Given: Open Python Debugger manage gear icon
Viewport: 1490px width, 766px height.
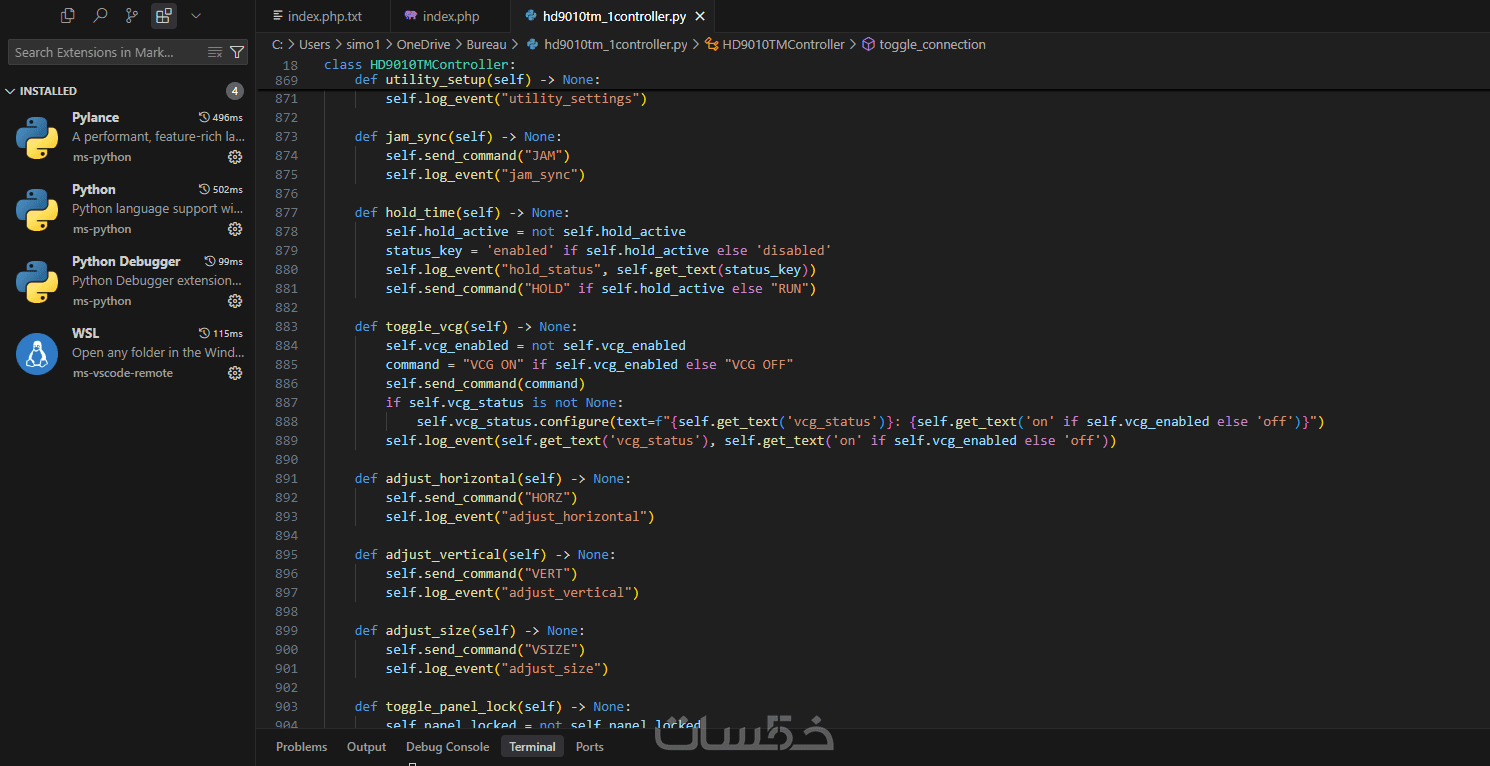Looking at the screenshot, I should click(235, 301).
